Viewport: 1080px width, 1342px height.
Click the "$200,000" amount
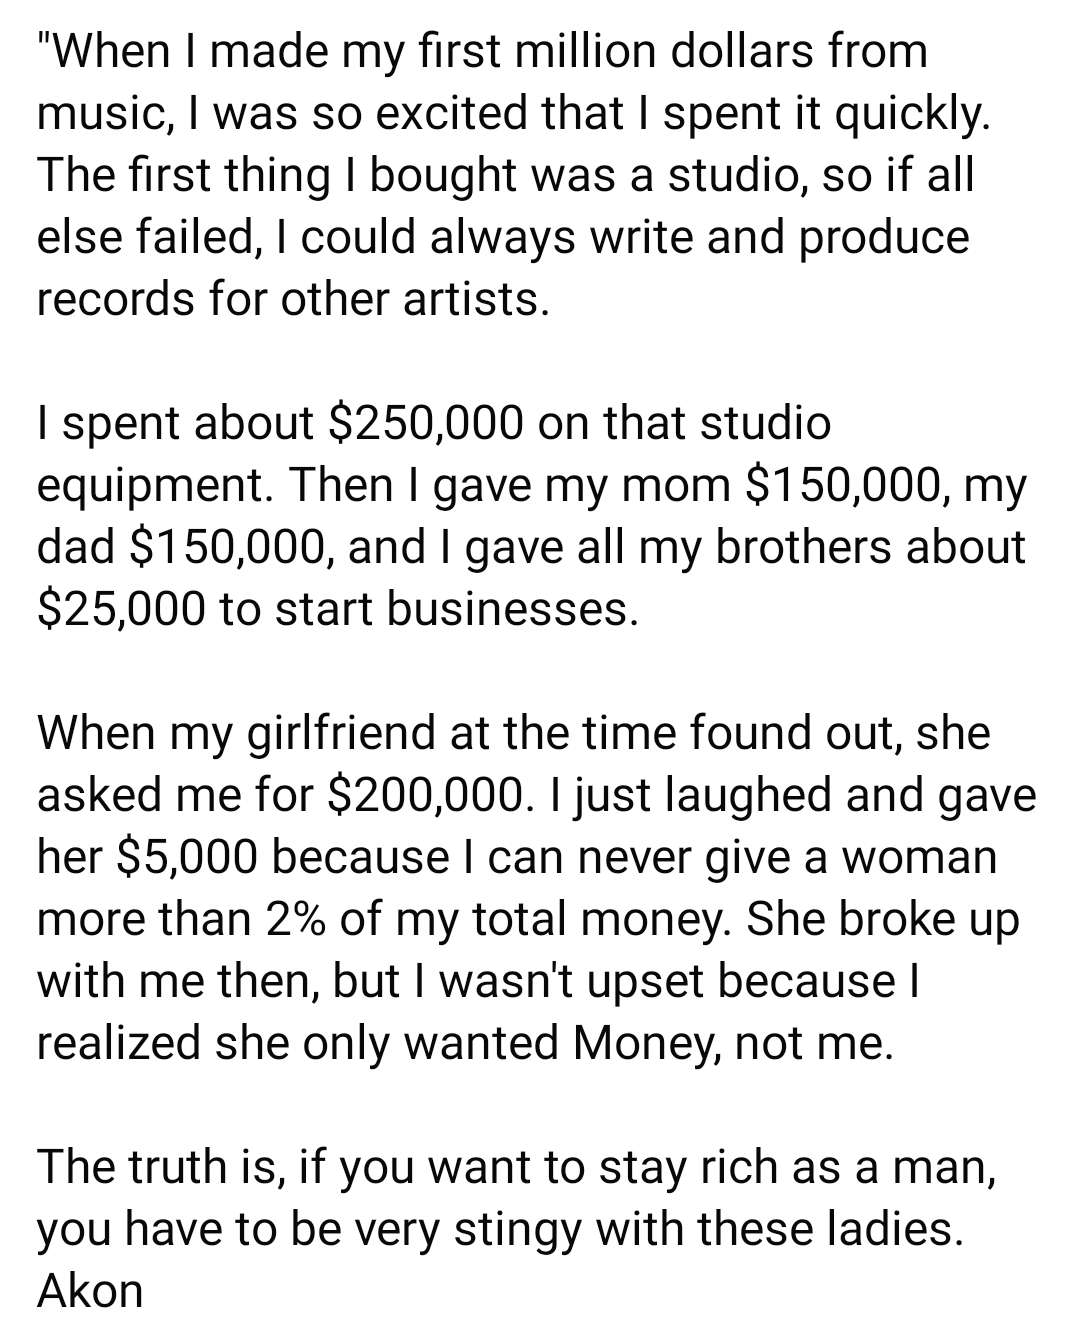[425, 796]
